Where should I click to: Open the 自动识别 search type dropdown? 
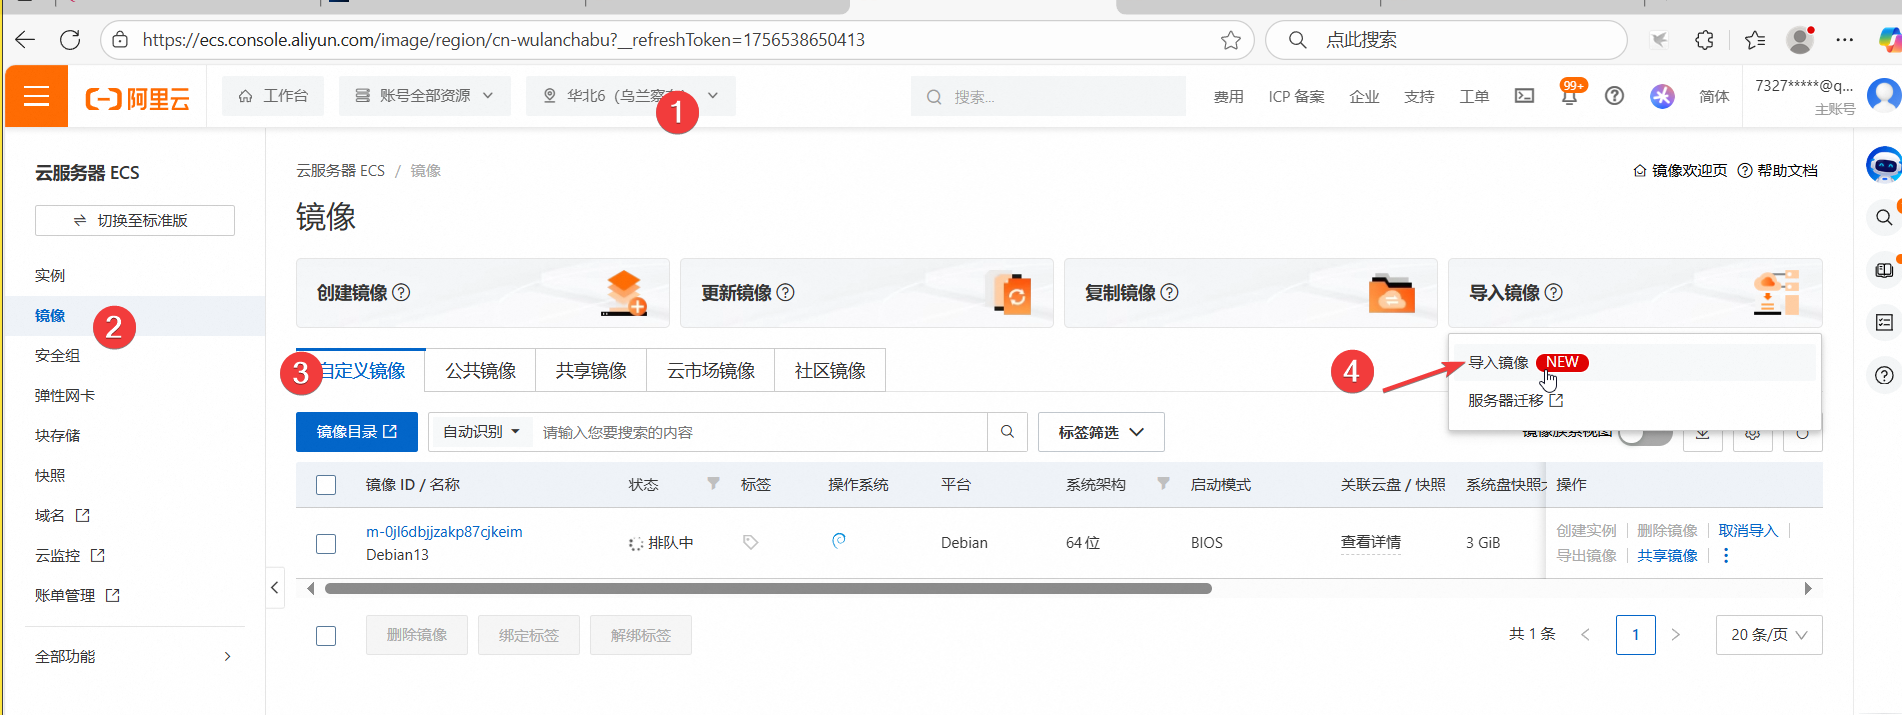481,432
